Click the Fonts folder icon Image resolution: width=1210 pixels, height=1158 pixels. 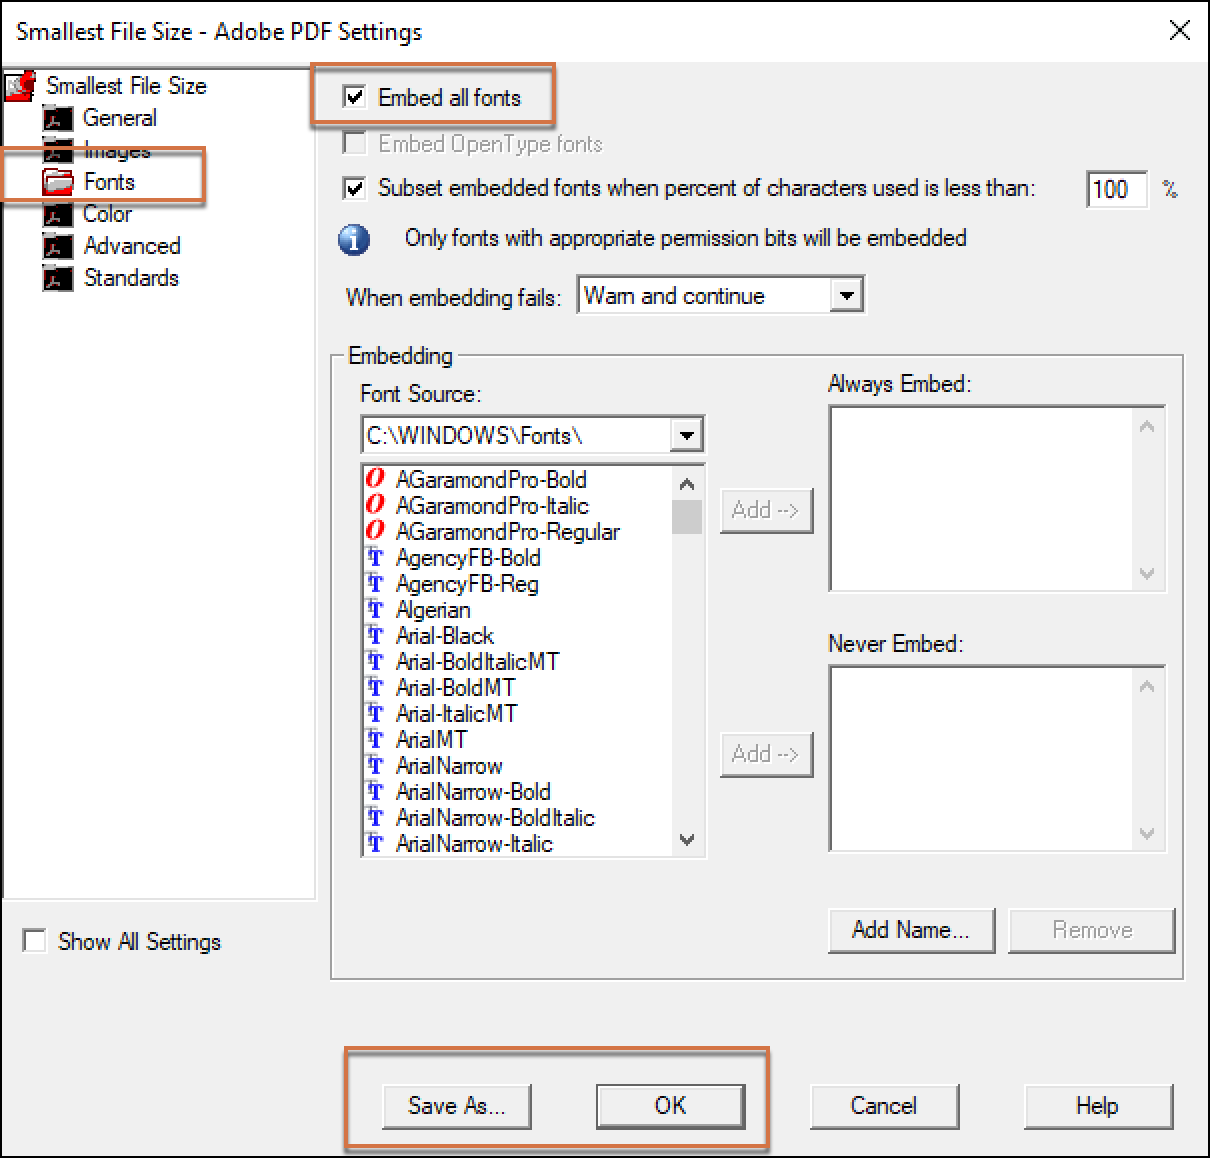coord(58,180)
